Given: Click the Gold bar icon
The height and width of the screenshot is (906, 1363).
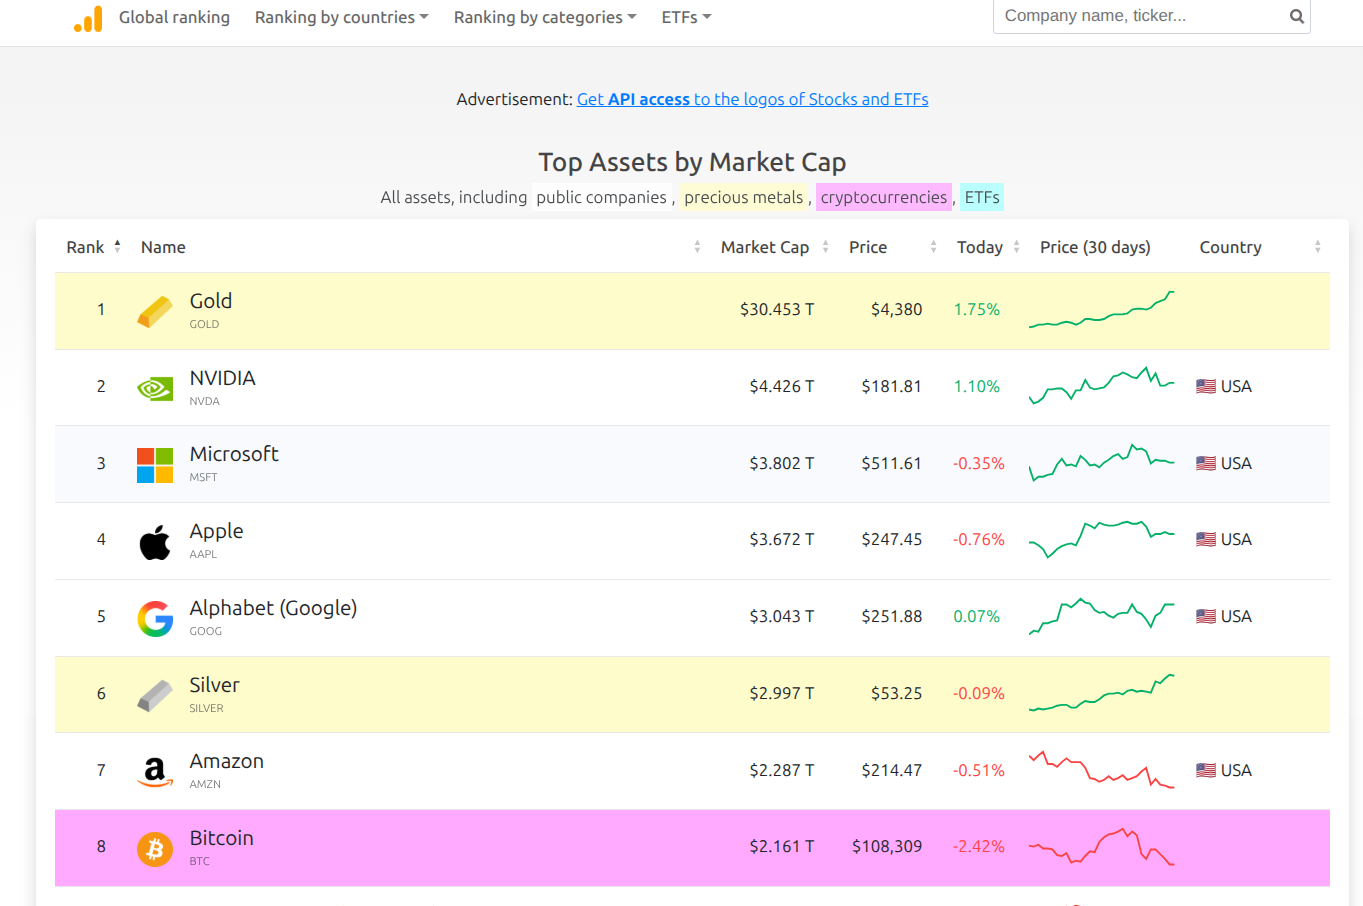Looking at the screenshot, I should click(155, 311).
